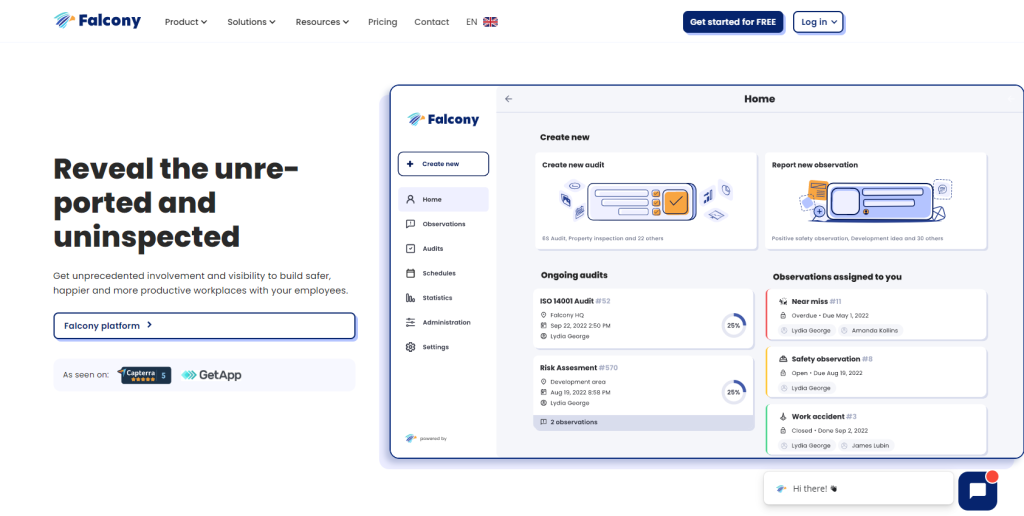The image size is (1024, 516).
Task: Open the Pricing page
Action: point(383,22)
